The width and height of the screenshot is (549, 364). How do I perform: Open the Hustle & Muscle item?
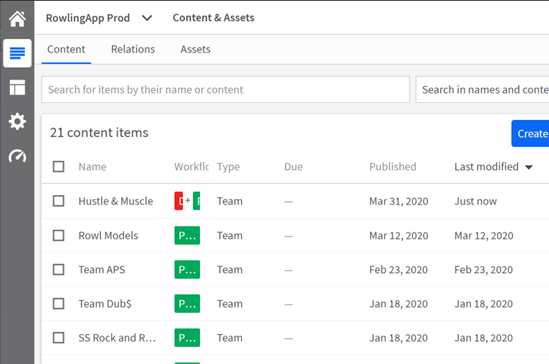(116, 201)
